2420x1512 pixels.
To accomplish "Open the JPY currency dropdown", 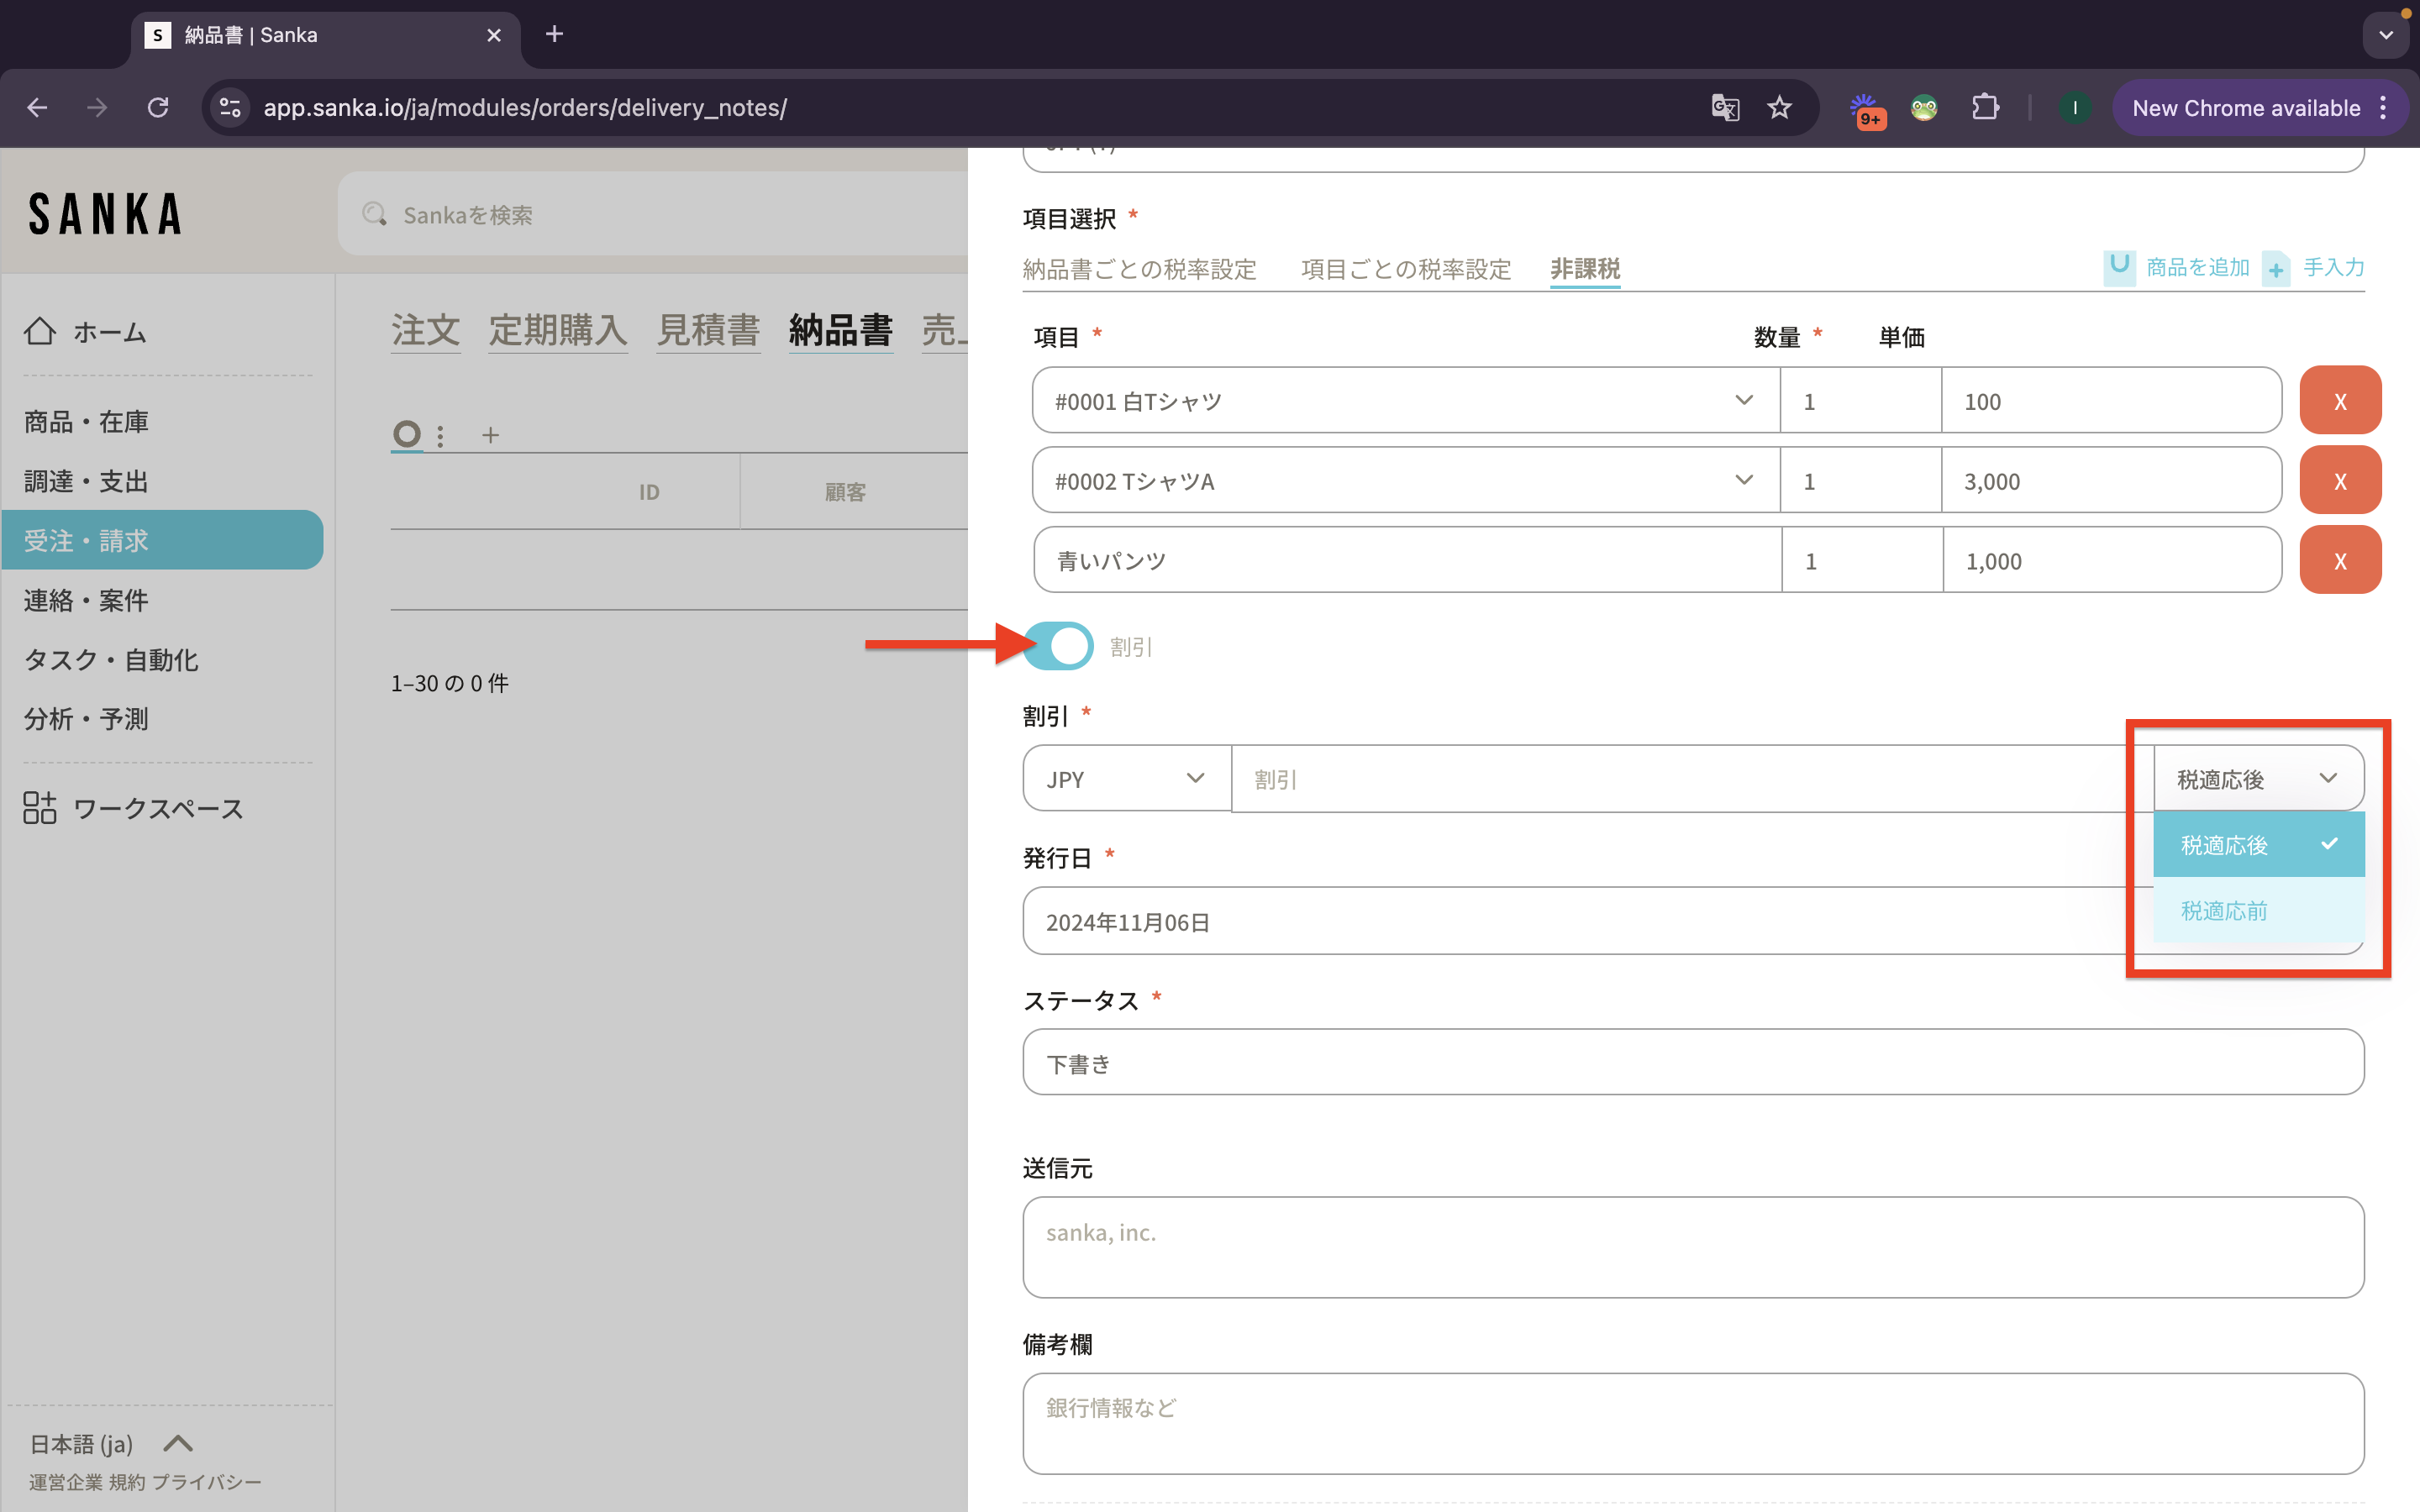I will (1126, 779).
